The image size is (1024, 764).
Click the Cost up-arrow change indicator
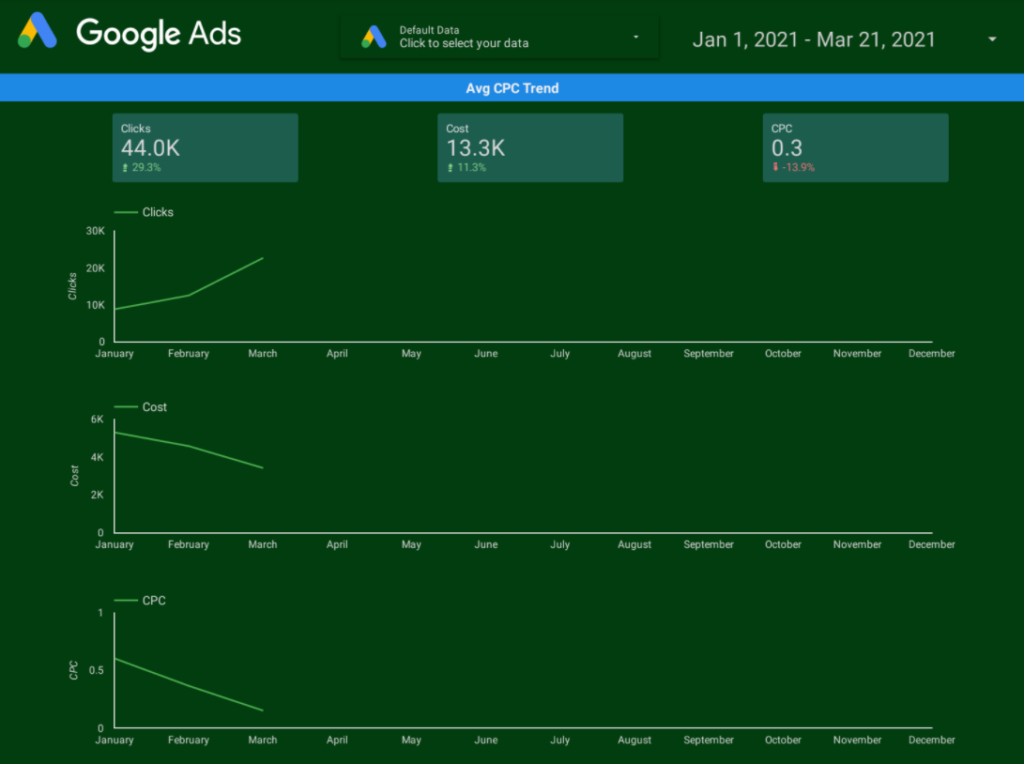coord(450,168)
